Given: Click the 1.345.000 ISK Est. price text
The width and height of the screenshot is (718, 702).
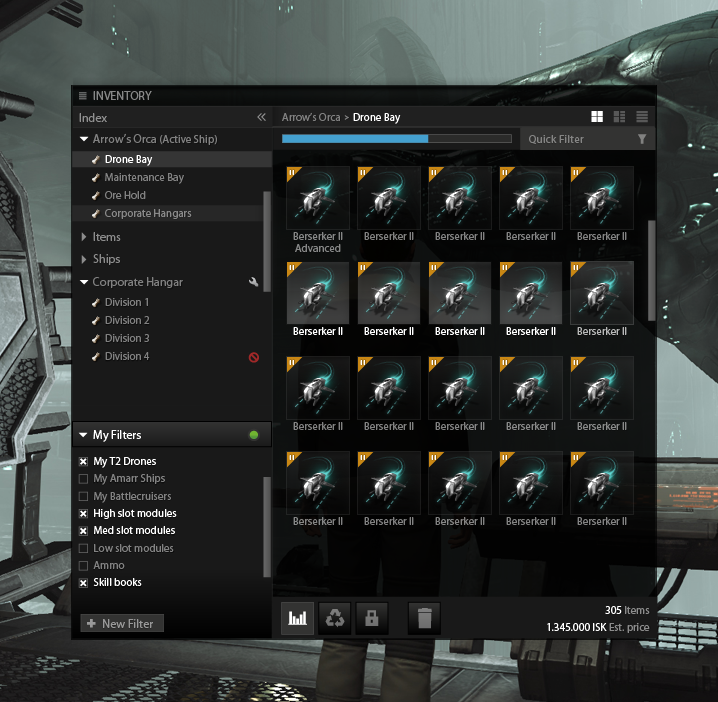Looking at the screenshot, I should pos(598,627).
